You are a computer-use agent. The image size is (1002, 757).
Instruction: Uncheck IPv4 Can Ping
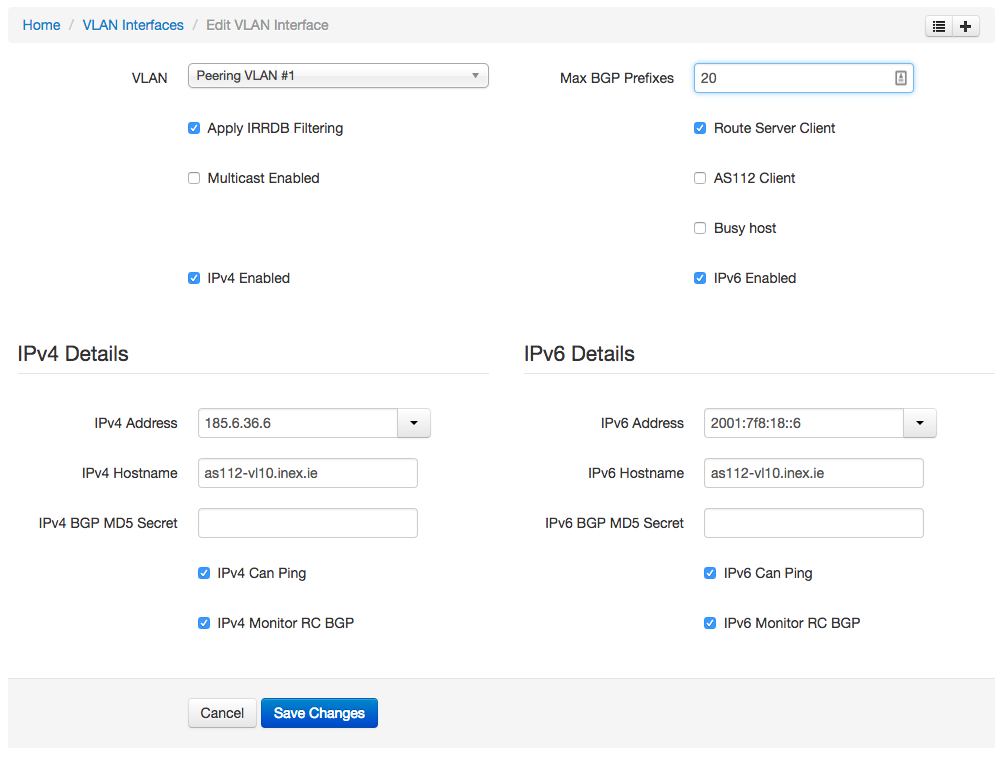(x=204, y=573)
